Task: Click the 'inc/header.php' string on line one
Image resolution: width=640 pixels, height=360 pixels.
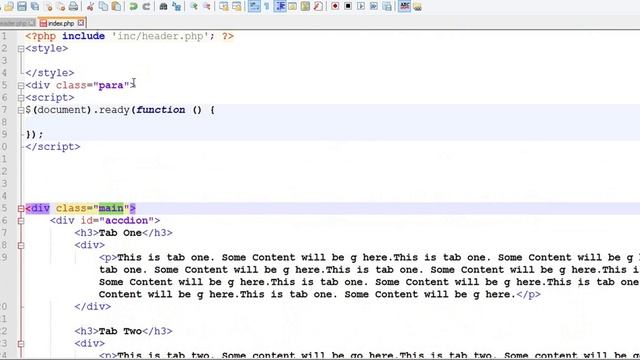Action: [x=160, y=36]
